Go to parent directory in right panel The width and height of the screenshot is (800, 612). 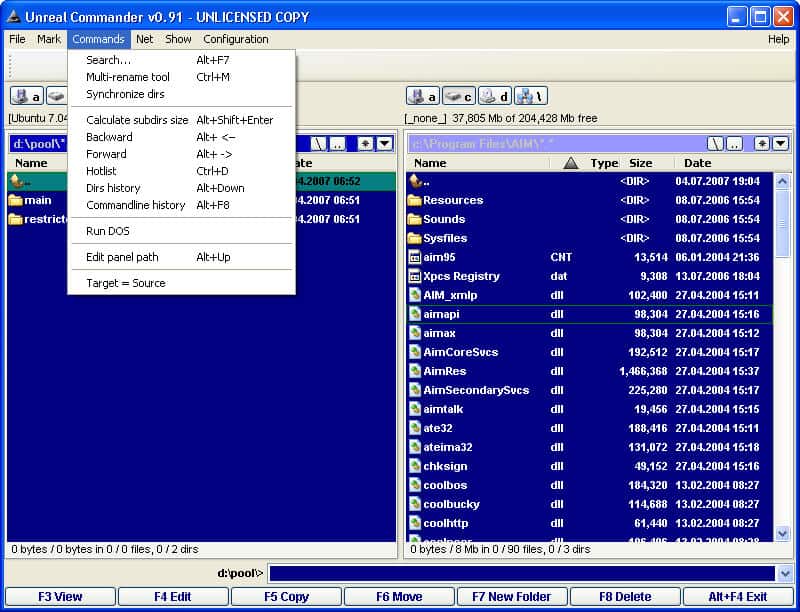(735, 144)
